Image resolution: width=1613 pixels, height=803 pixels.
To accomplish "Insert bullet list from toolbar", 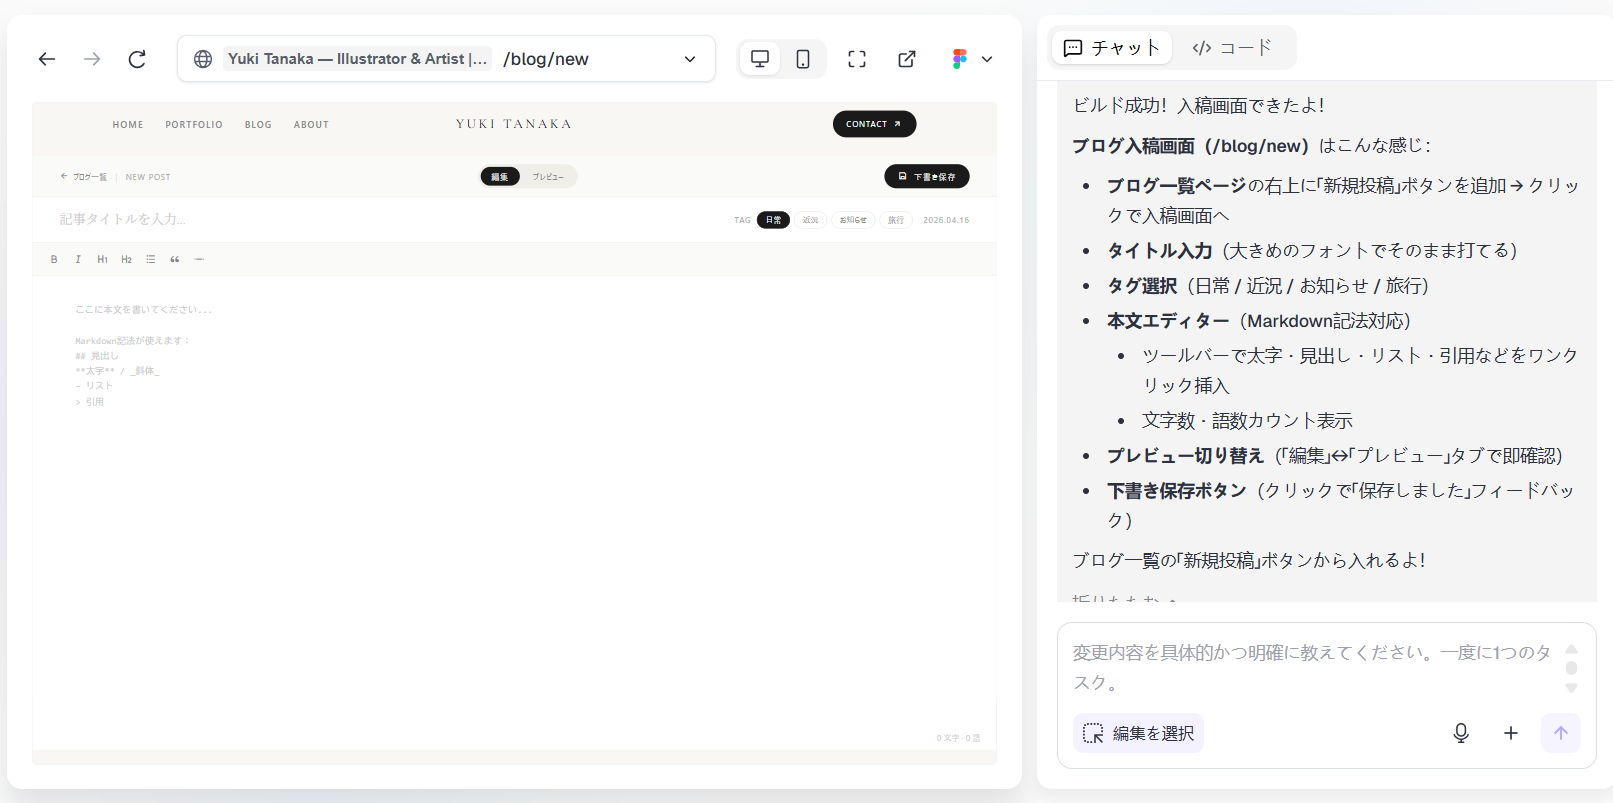I will point(151,259).
